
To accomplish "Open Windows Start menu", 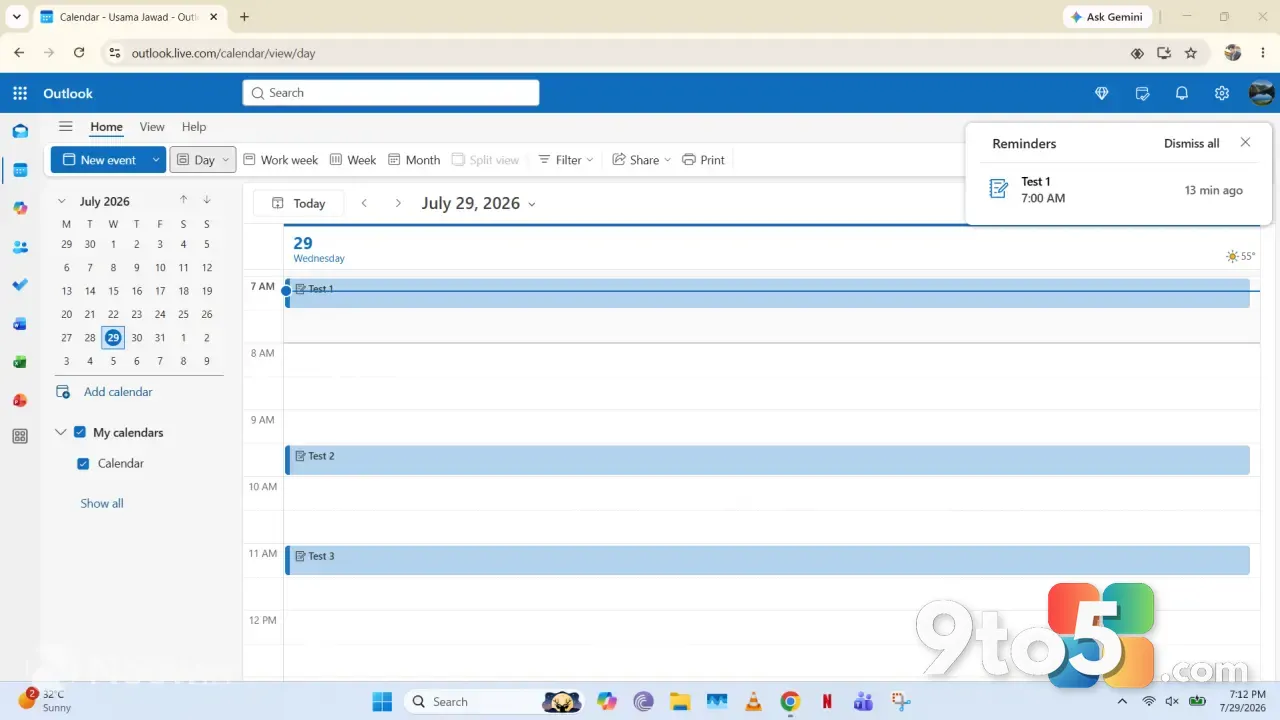I will point(382,701).
